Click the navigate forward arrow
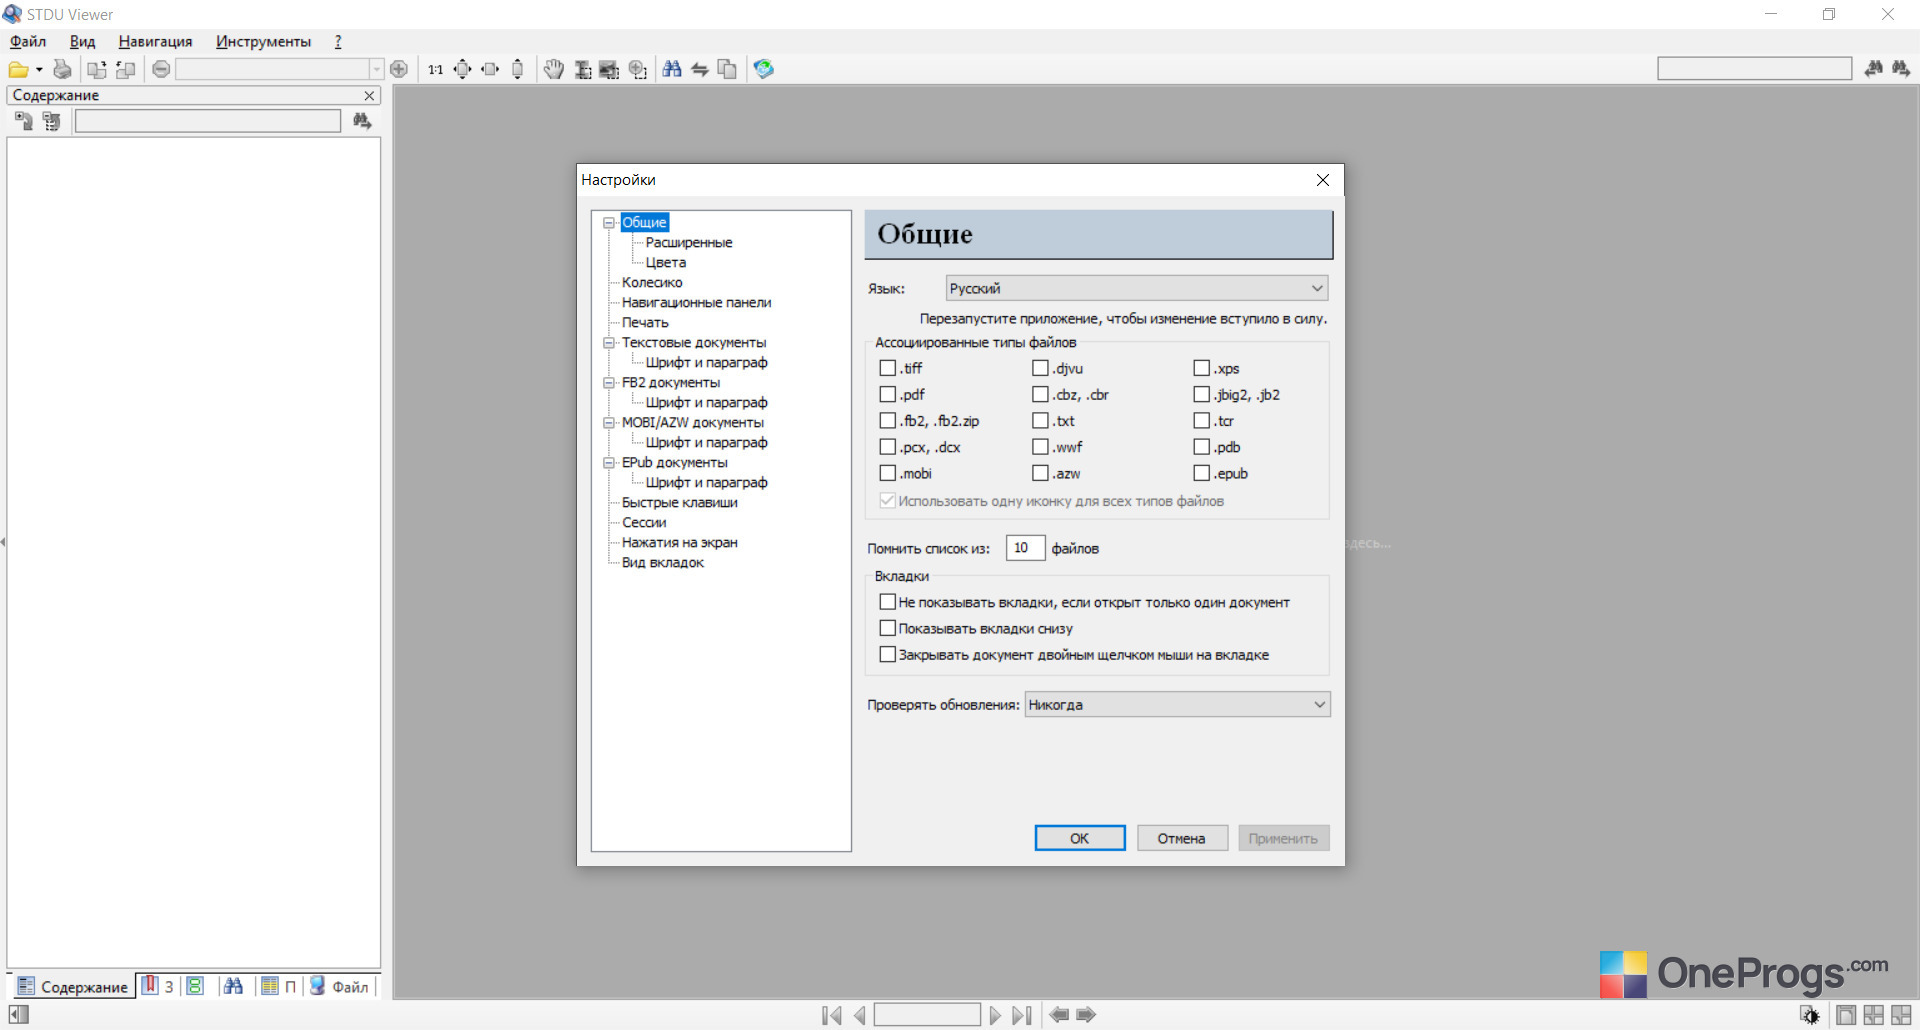Image resolution: width=1920 pixels, height=1030 pixels. [1086, 1015]
